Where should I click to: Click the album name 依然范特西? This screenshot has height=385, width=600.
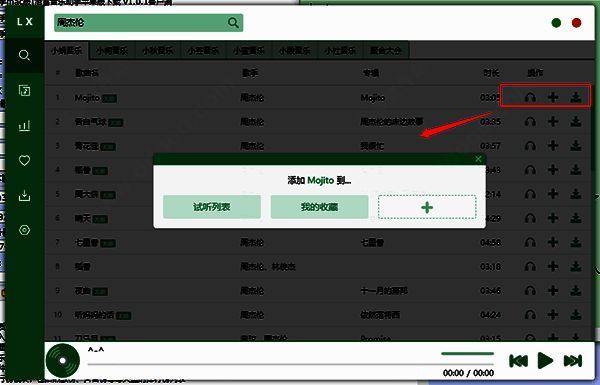pyautogui.click(x=380, y=315)
